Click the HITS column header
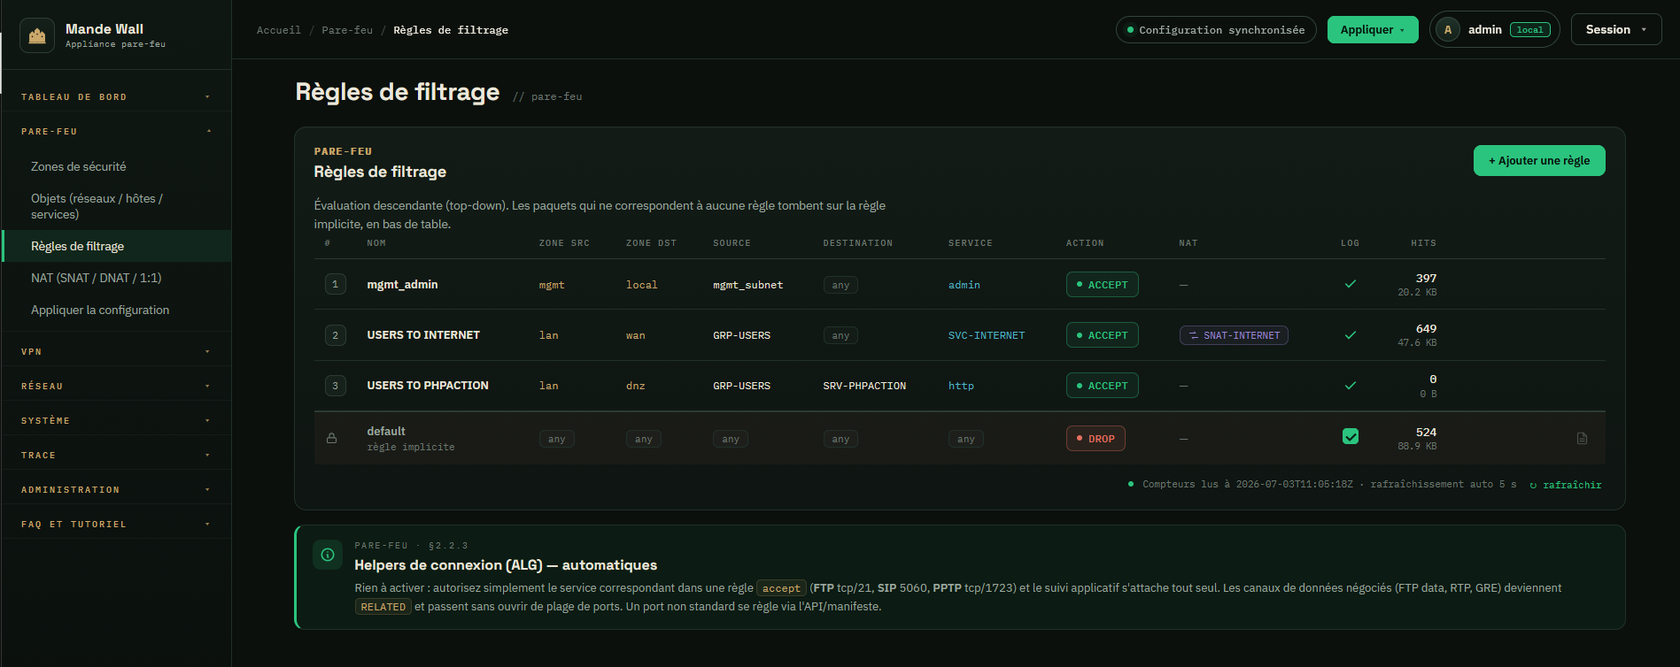The height and width of the screenshot is (667, 1680). [x=1423, y=243]
